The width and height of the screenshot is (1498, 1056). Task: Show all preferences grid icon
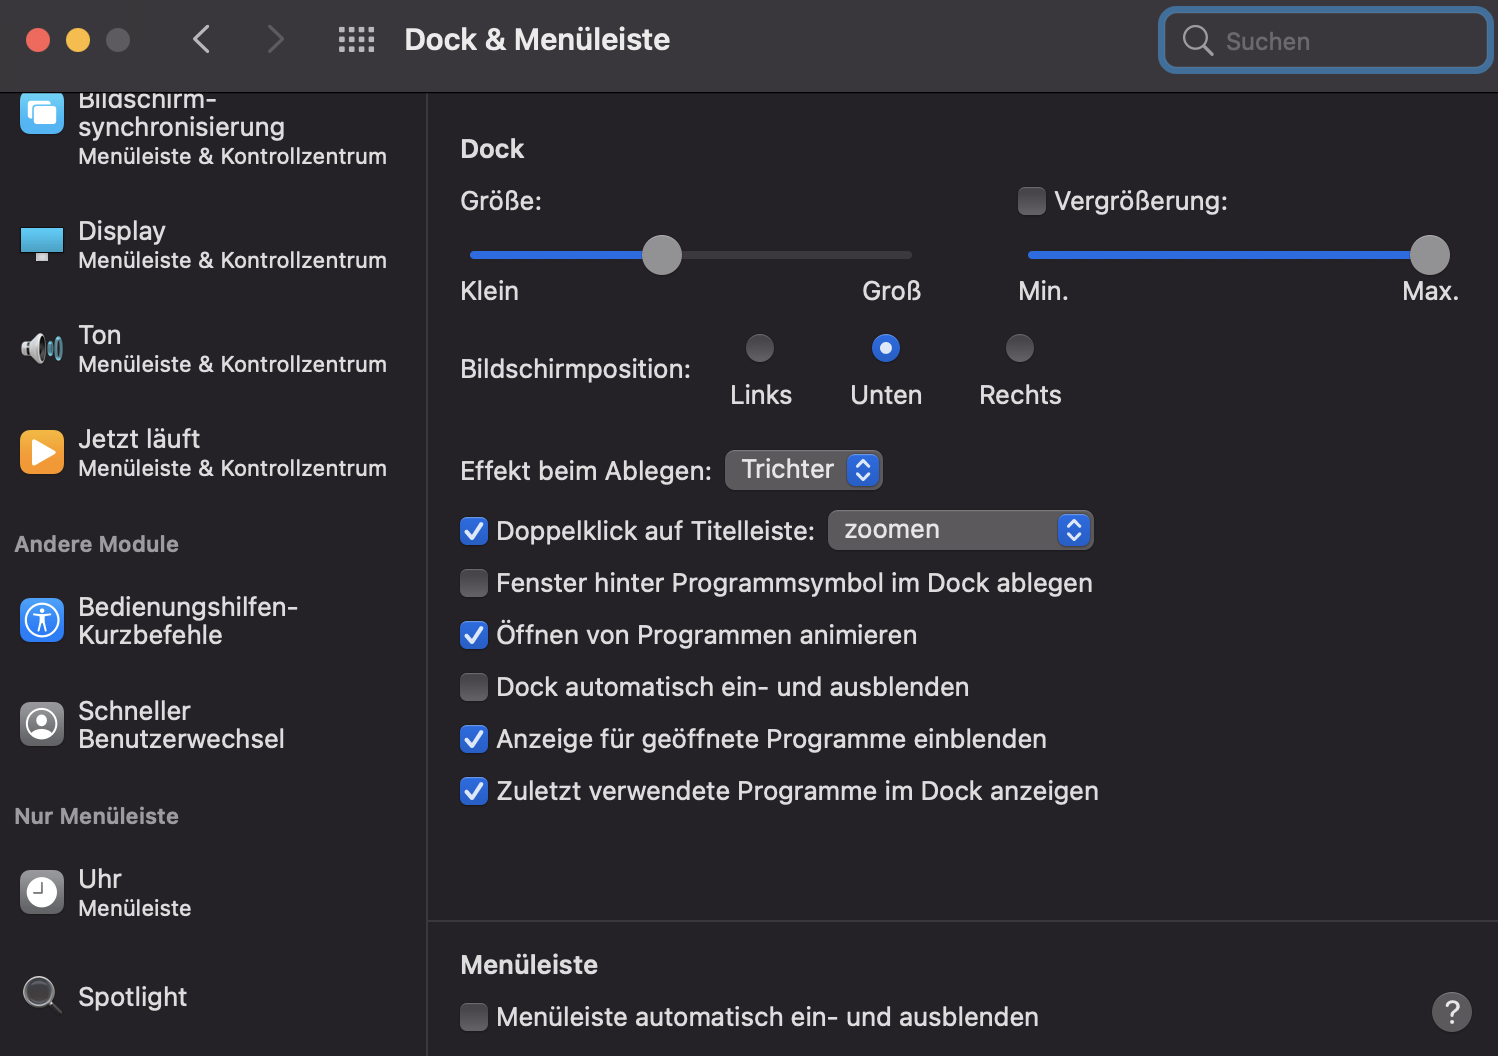click(356, 40)
